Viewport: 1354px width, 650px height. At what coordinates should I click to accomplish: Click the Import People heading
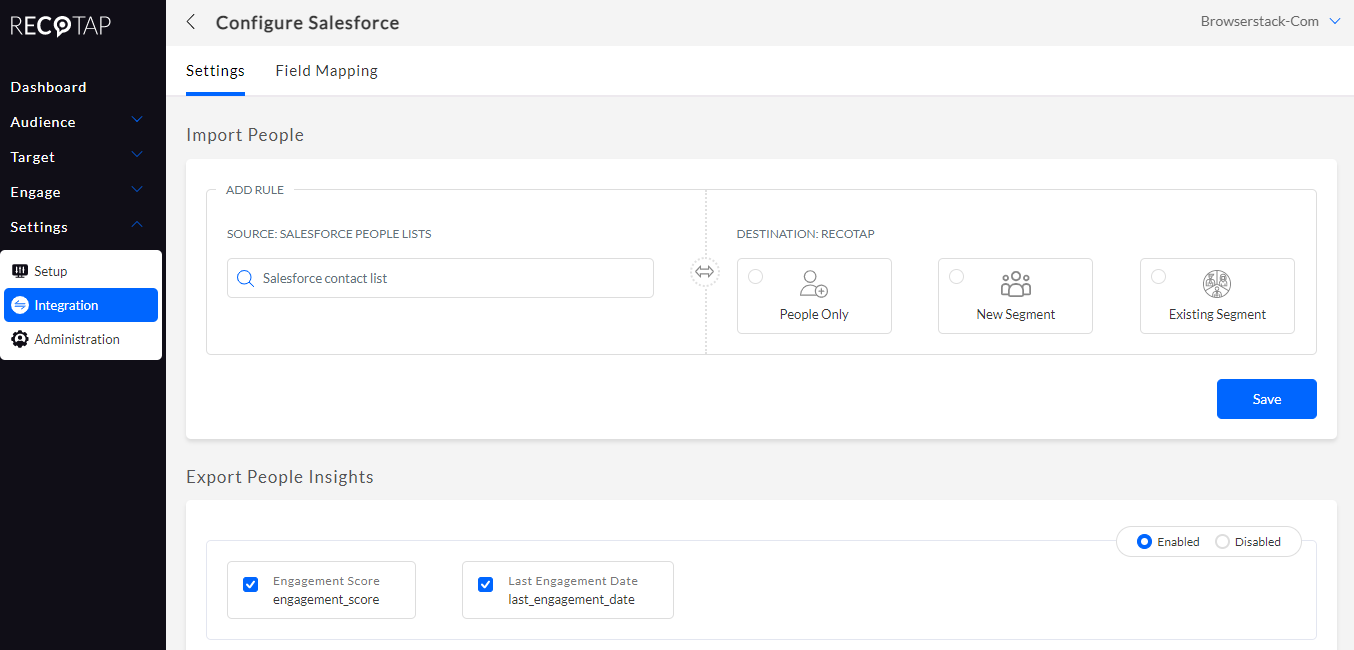coord(245,135)
